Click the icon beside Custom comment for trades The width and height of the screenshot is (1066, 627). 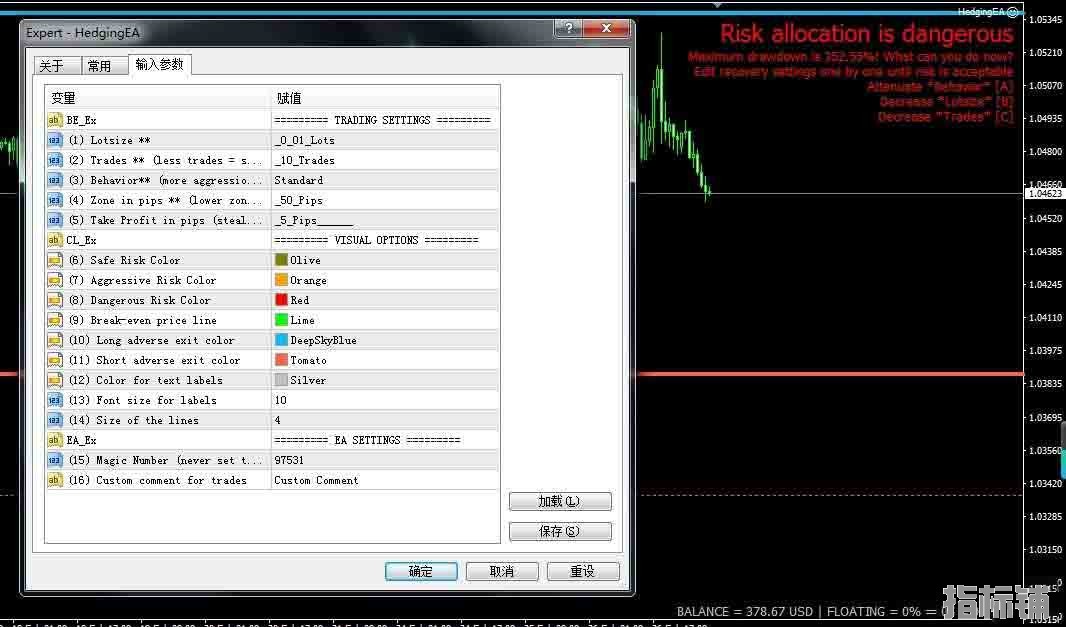(x=55, y=480)
